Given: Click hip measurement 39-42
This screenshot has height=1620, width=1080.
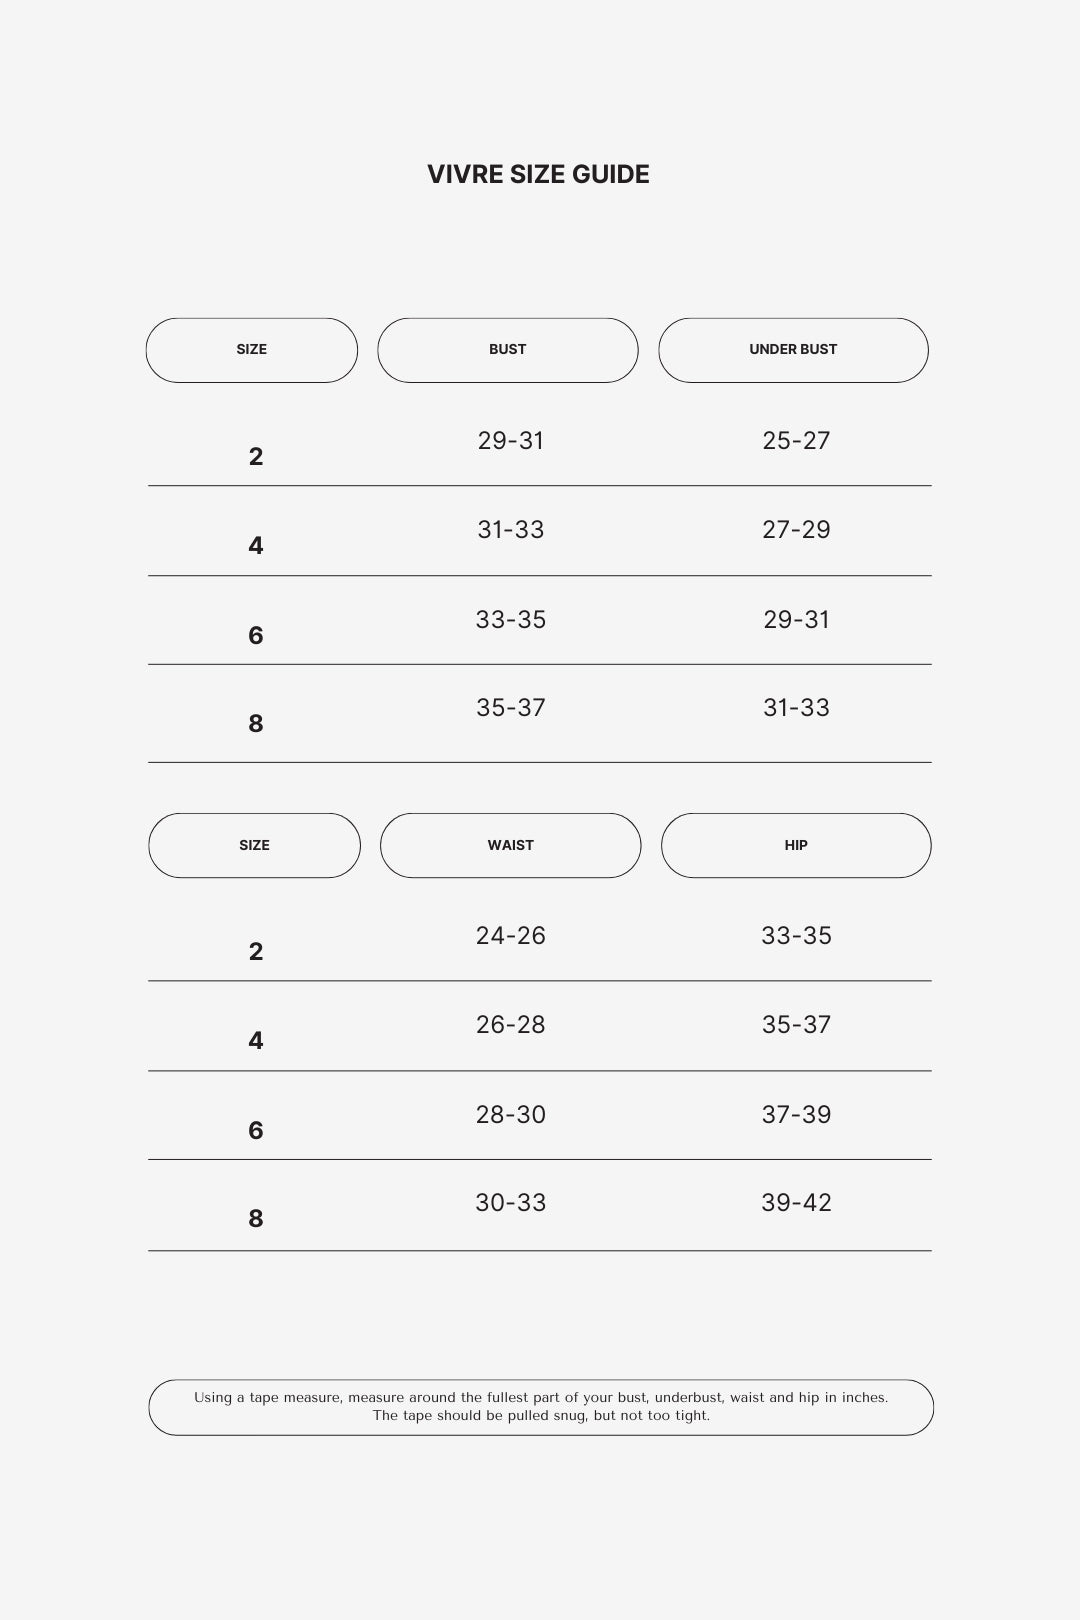Looking at the screenshot, I should (796, 1203).
